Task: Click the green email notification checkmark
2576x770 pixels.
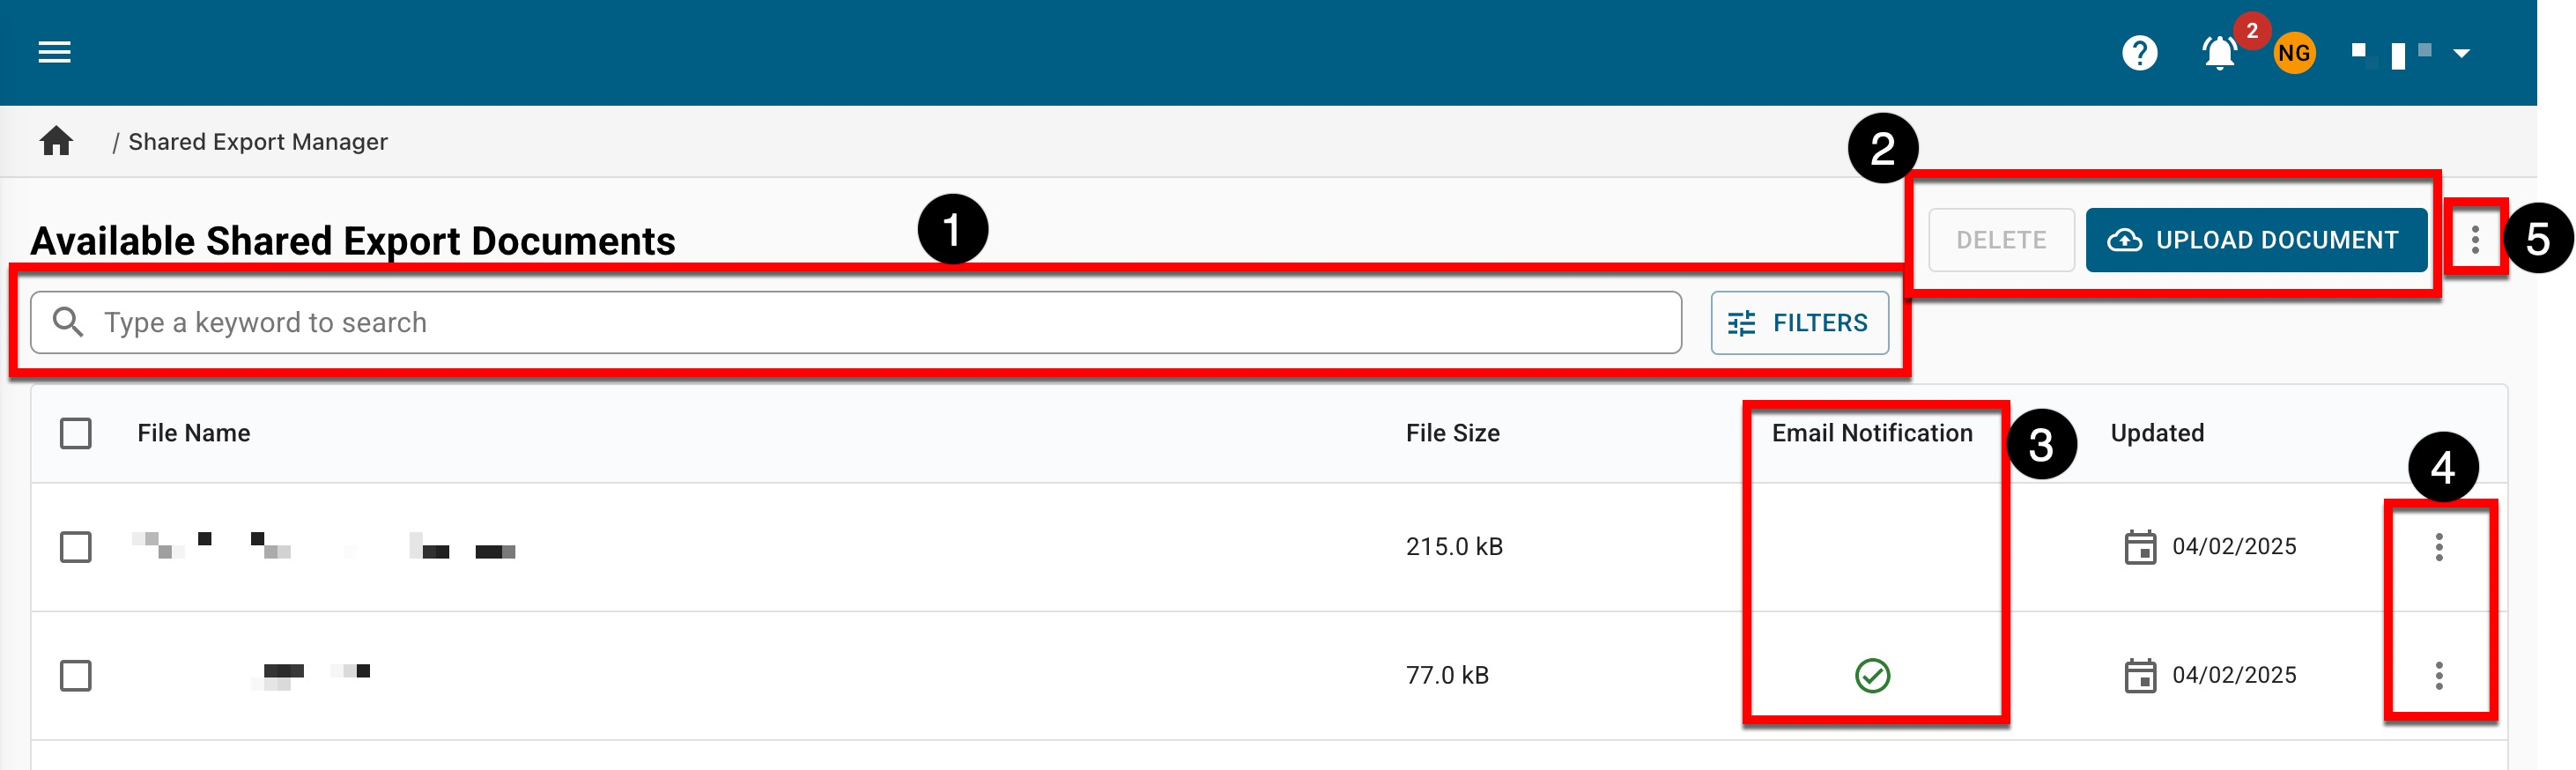Action: pyautogui.click(x=1872, y=676)
